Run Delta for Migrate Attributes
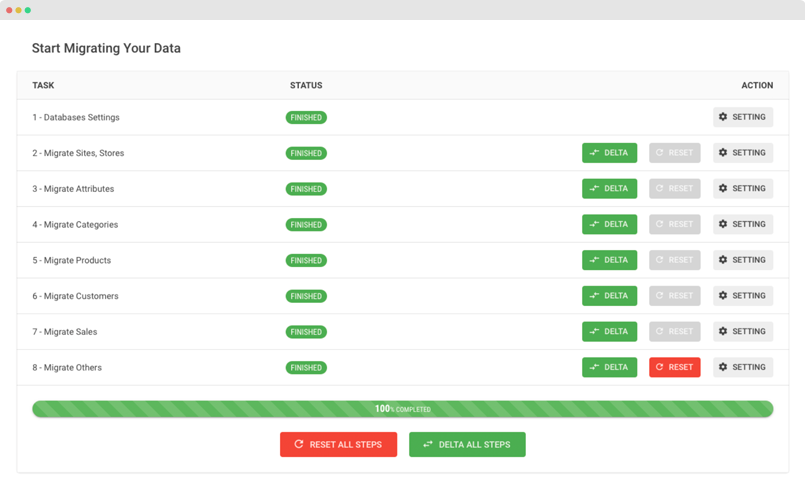Screen dimensions: 805x490 (x=609, y=189)
